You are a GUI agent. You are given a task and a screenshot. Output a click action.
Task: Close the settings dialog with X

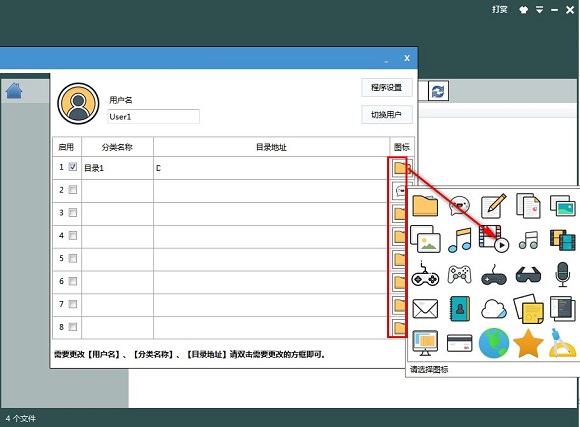pos(407,58)
